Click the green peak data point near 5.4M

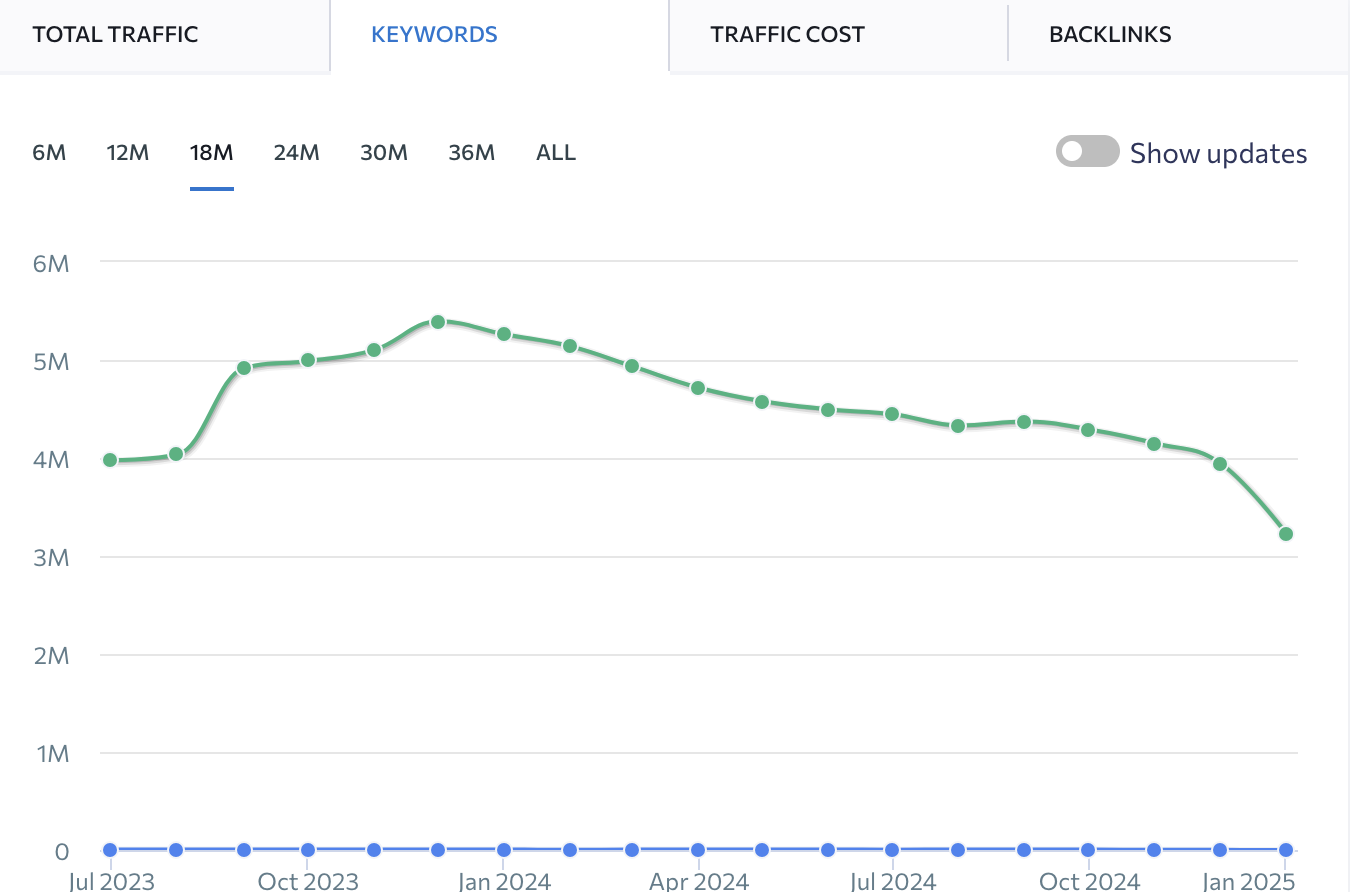point(438,322)
